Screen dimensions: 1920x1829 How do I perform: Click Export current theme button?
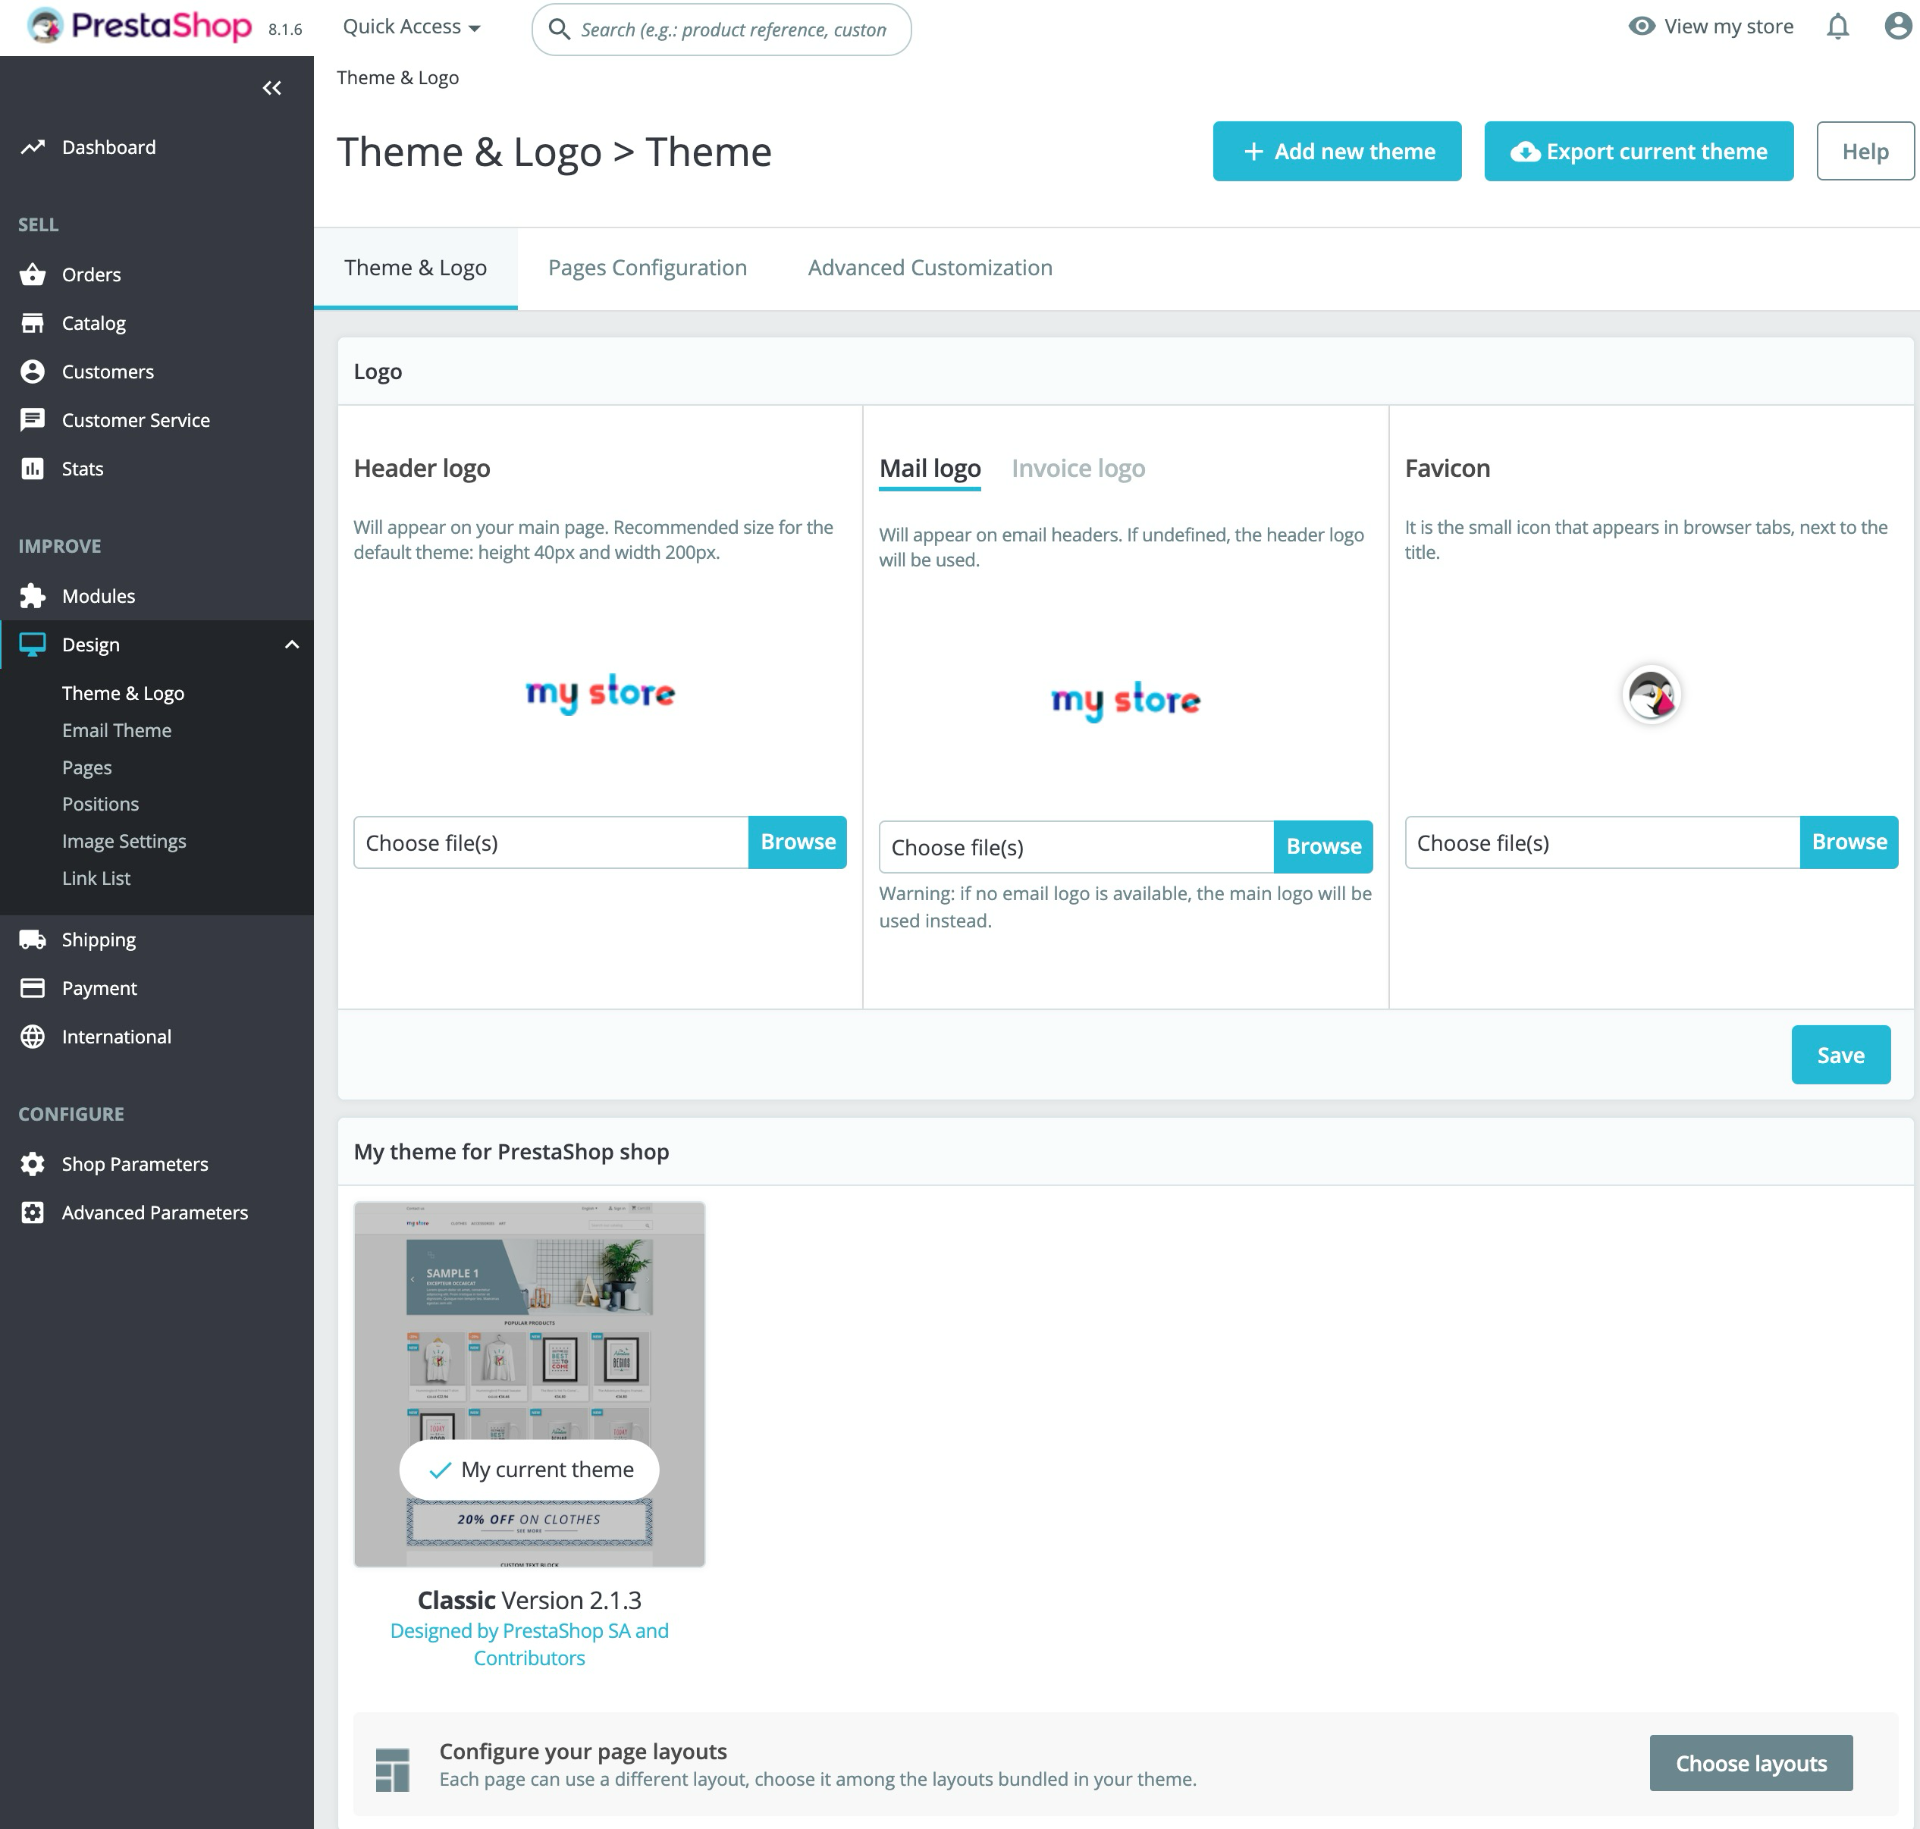(x=1638, y=151)
